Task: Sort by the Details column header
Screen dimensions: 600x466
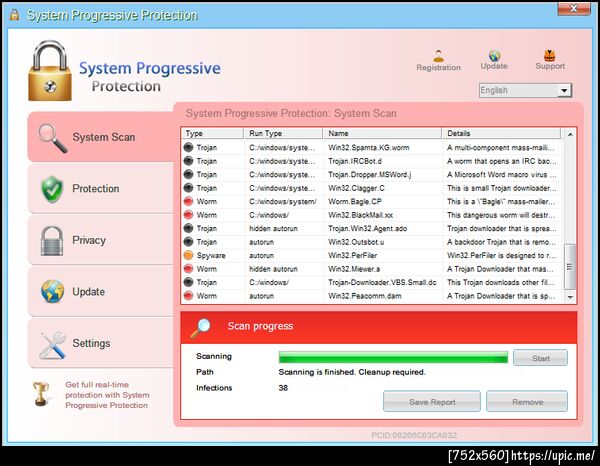Action: [x=501, y=133]
